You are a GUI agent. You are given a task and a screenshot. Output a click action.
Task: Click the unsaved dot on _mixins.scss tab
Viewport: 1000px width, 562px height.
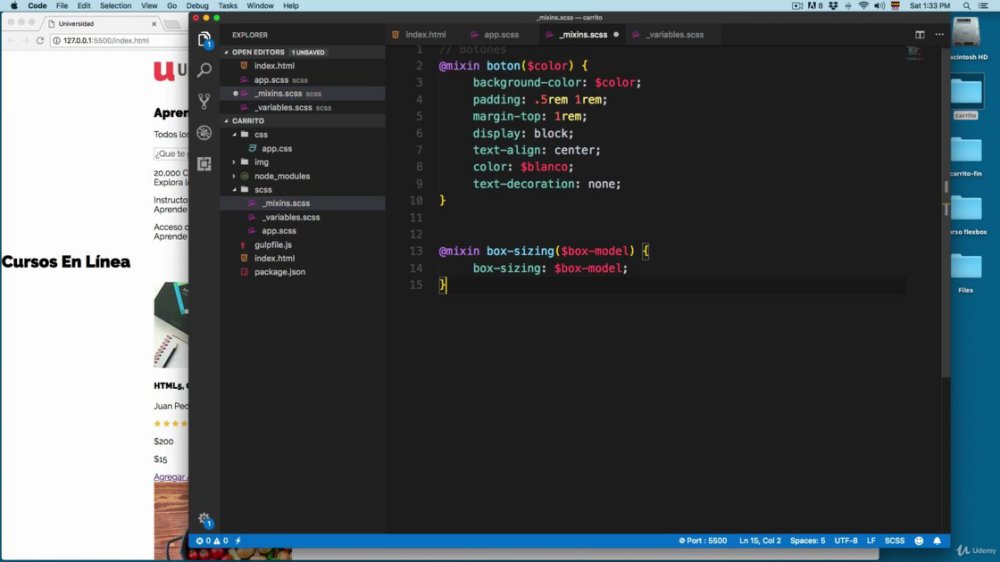[616, 34]
